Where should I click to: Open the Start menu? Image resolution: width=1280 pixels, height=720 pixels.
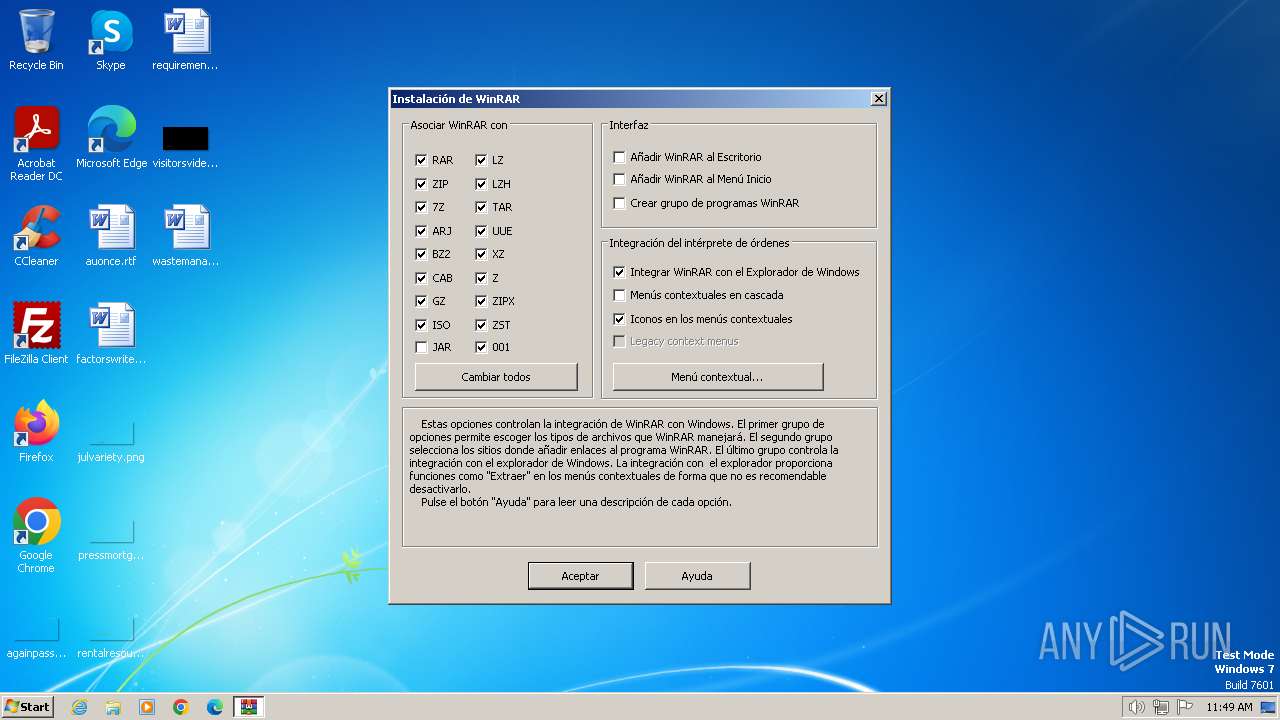(x=27, y=707)
